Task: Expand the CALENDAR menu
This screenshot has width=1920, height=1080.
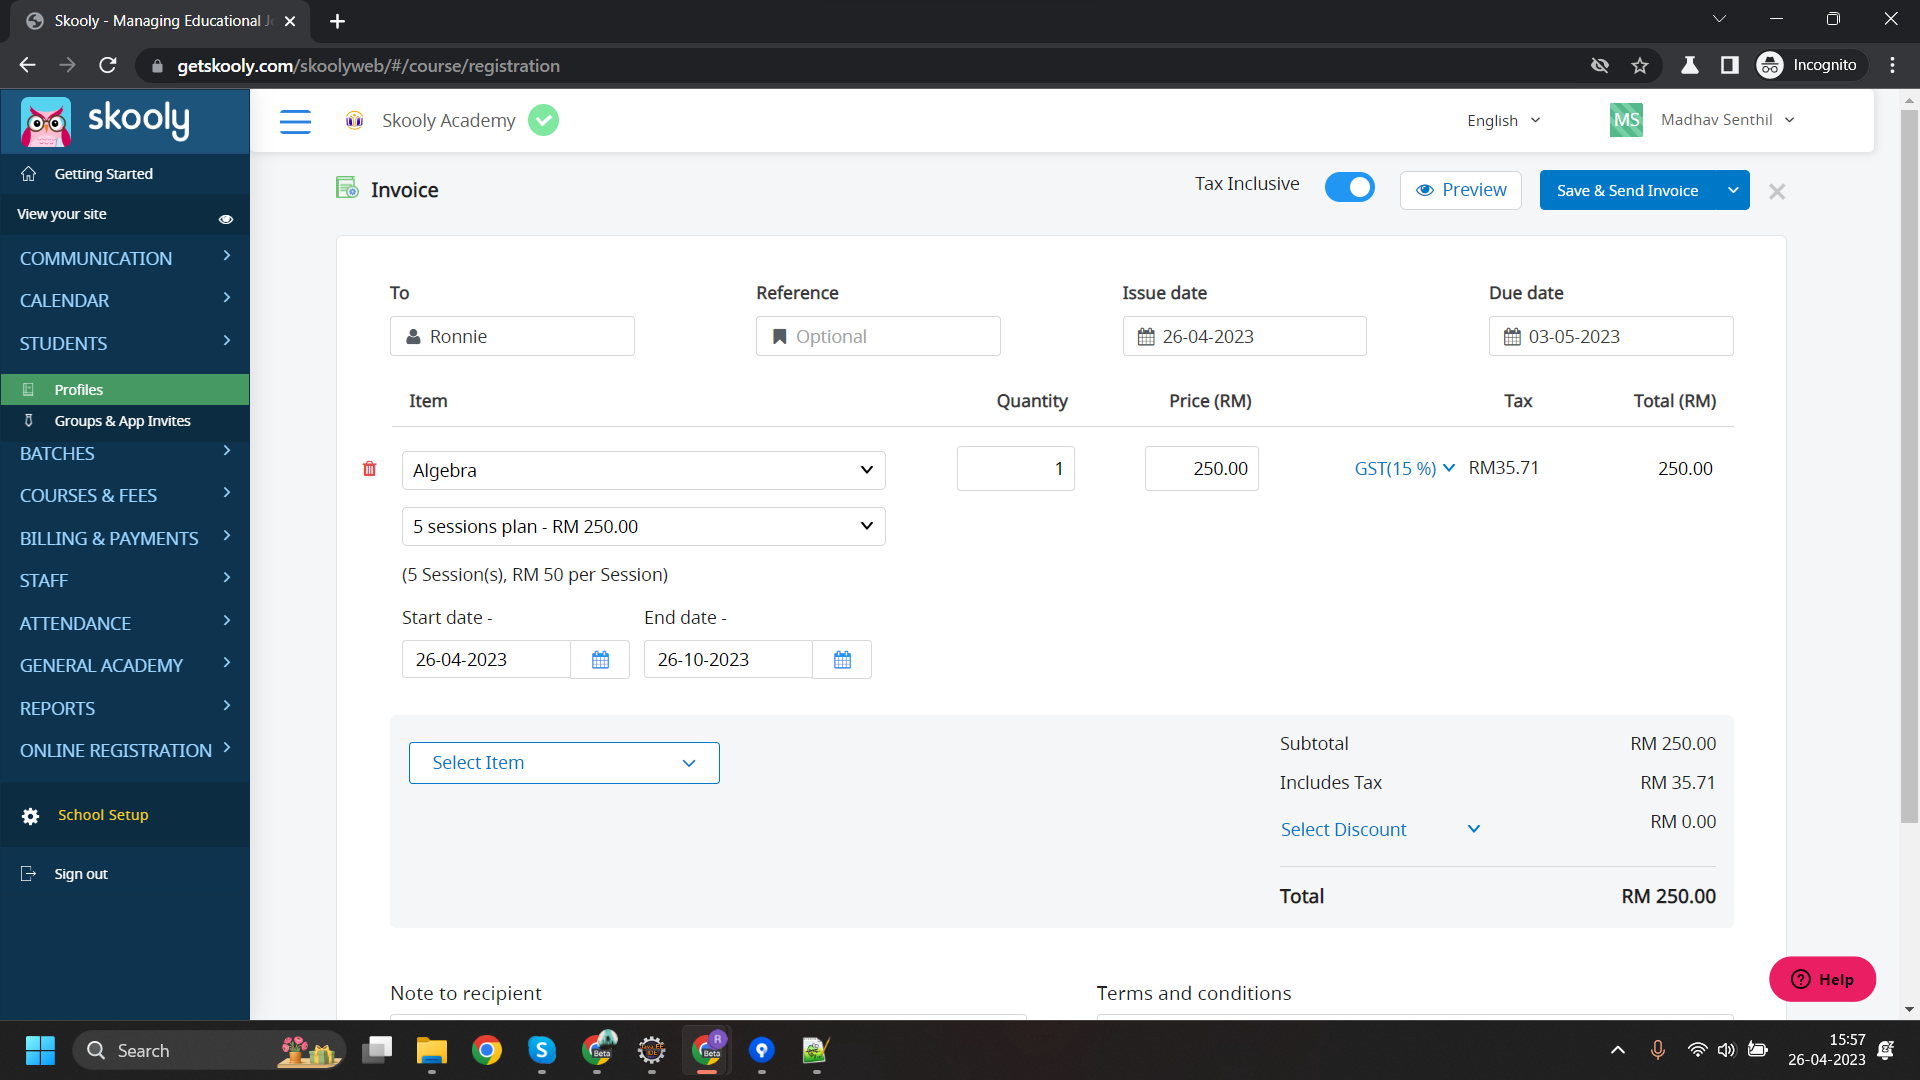Action: click(x=125, y=300)
